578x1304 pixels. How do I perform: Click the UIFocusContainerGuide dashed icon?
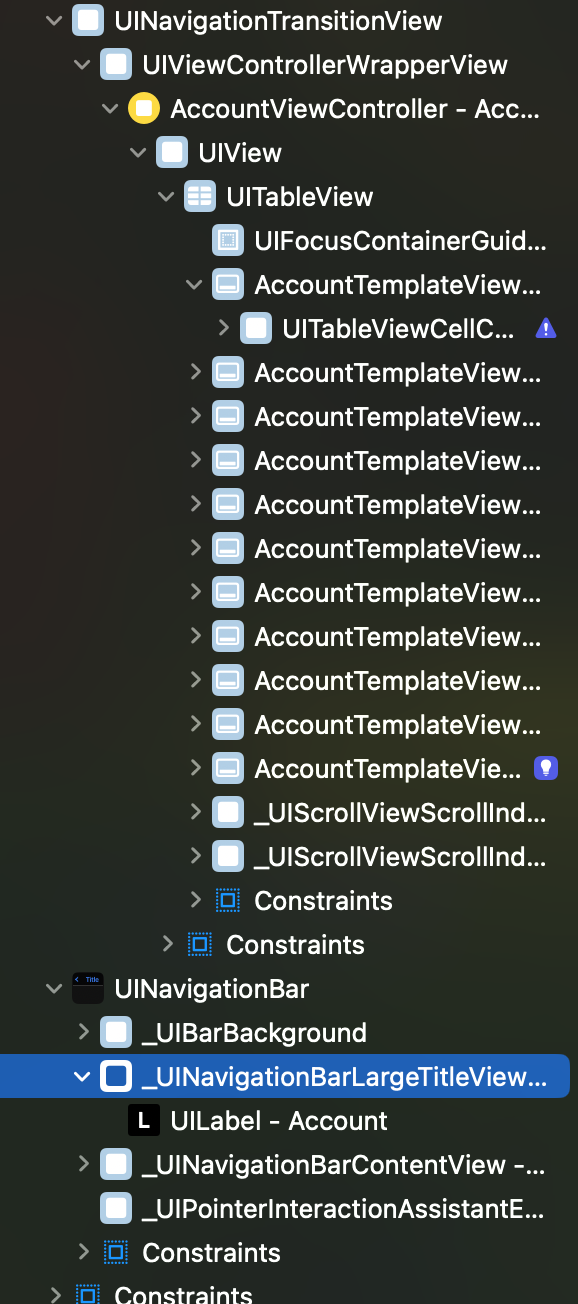point(228,241)
